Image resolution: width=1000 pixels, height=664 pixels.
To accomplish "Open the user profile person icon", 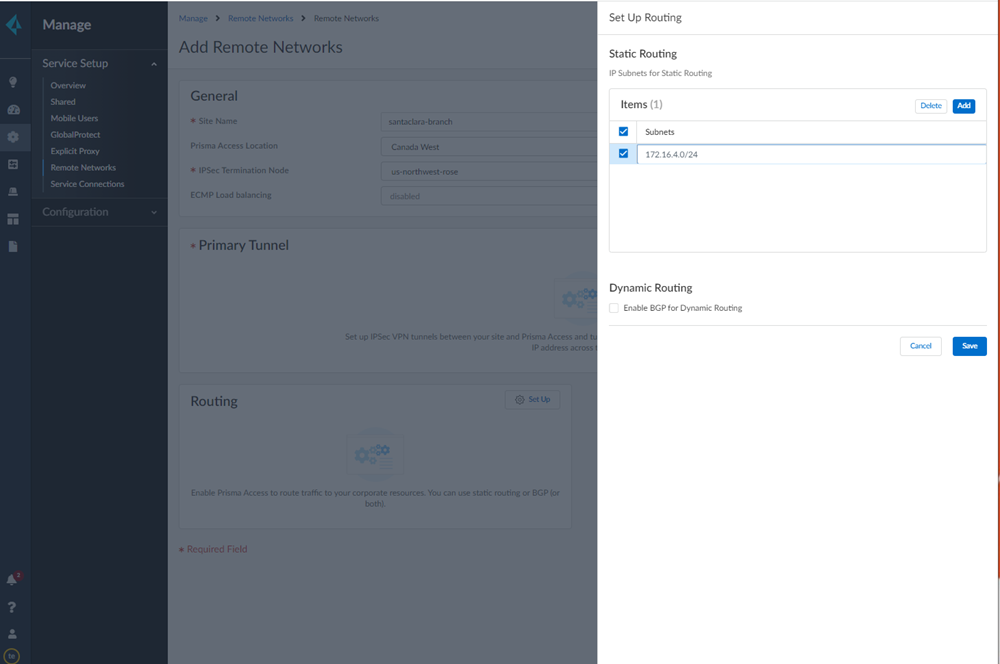I will [x=13, y=634].
